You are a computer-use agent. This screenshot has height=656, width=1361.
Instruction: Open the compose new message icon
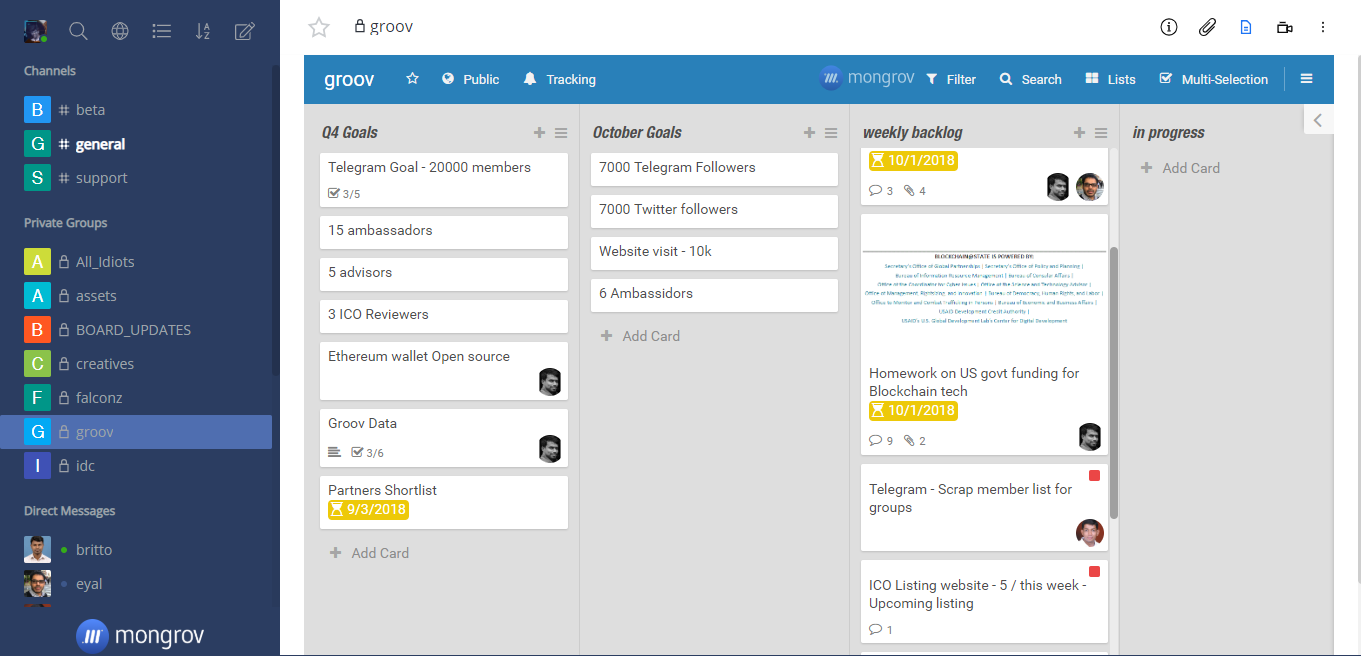244,31
